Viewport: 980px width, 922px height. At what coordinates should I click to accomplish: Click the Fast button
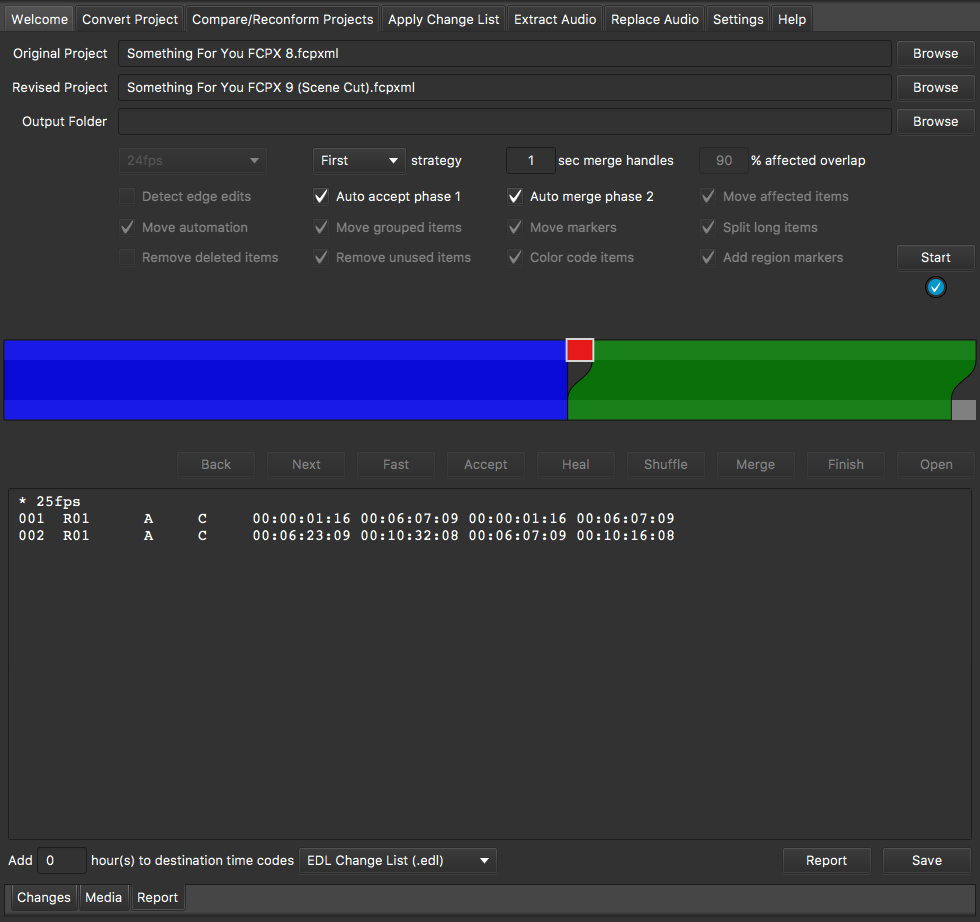point(396,464)
